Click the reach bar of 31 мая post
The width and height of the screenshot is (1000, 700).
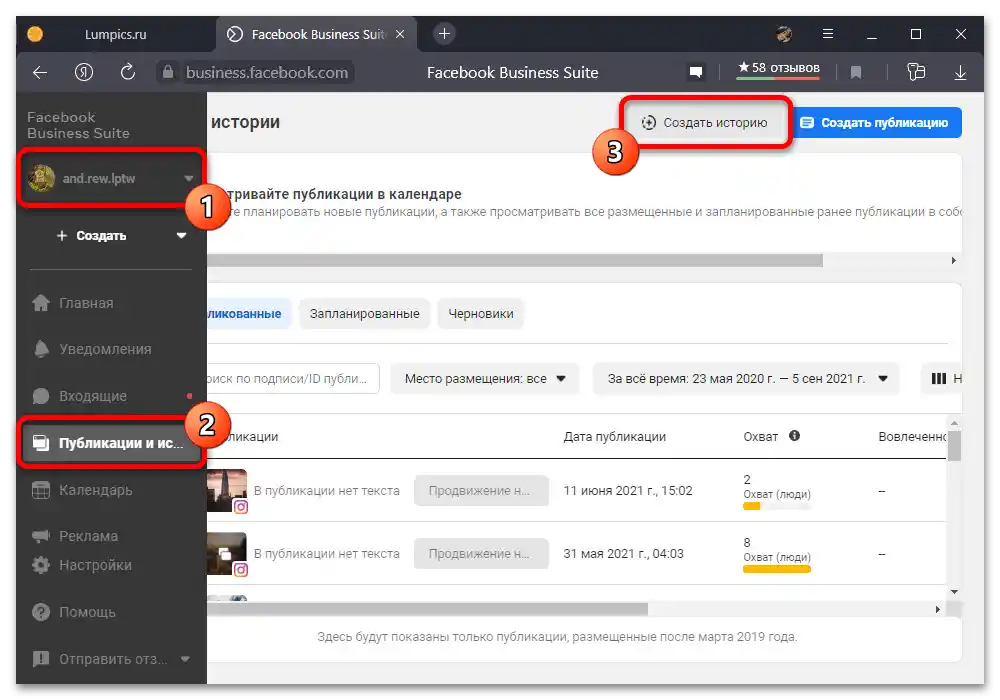coord(776,569)
